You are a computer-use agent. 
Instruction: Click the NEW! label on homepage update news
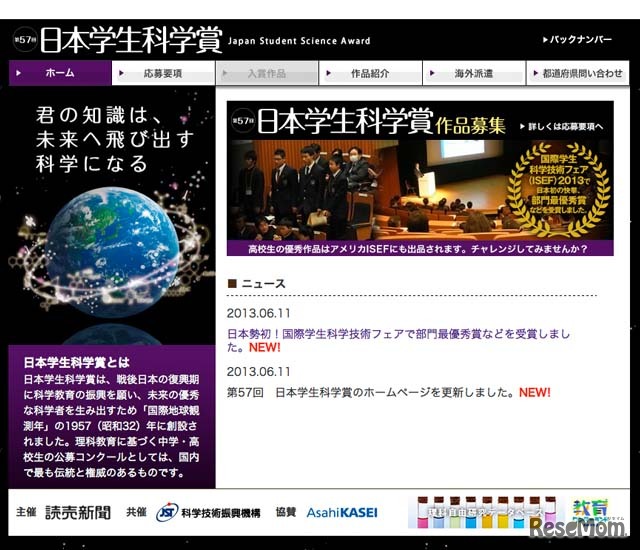click(535, 393)
